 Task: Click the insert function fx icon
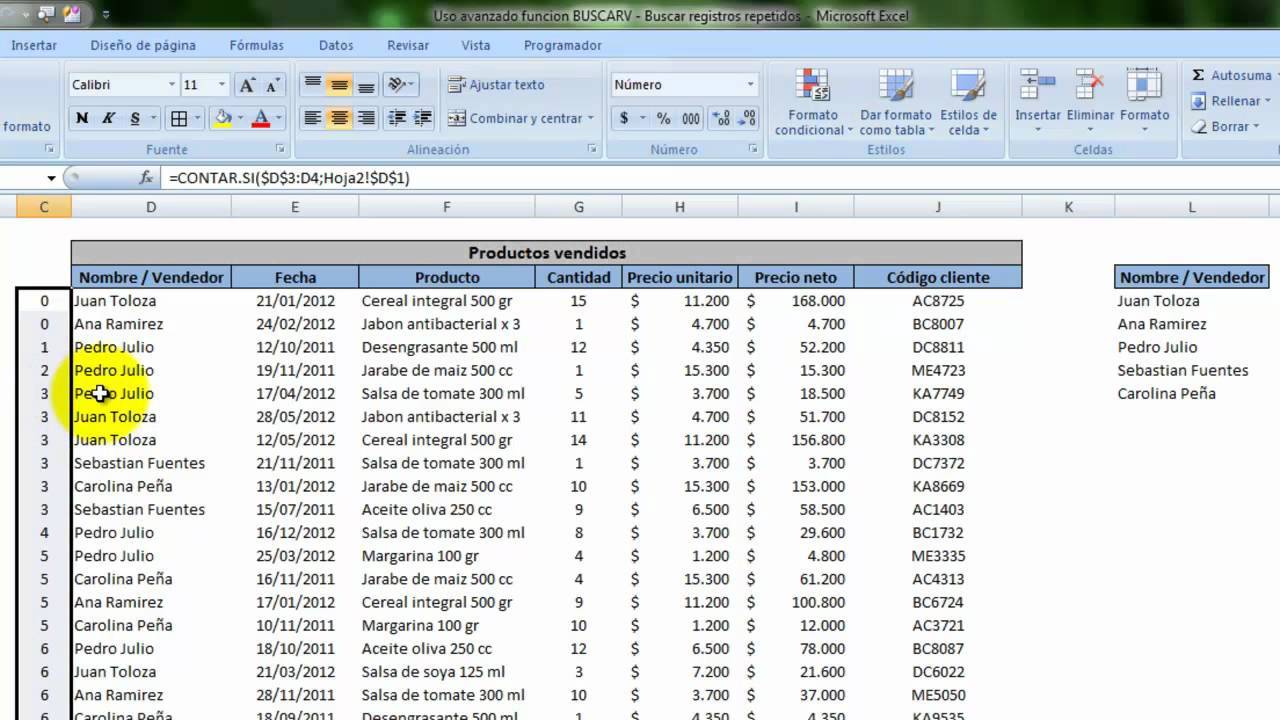146,177
